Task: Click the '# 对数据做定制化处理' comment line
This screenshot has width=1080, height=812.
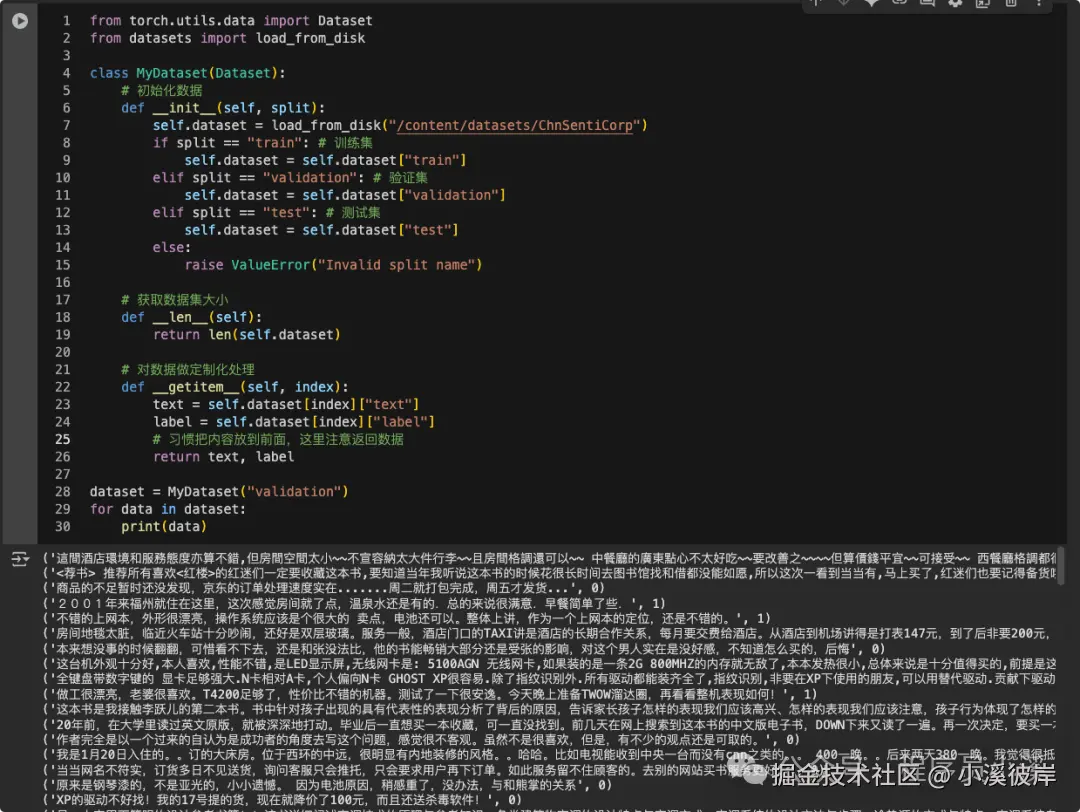Action: [188, 370]
